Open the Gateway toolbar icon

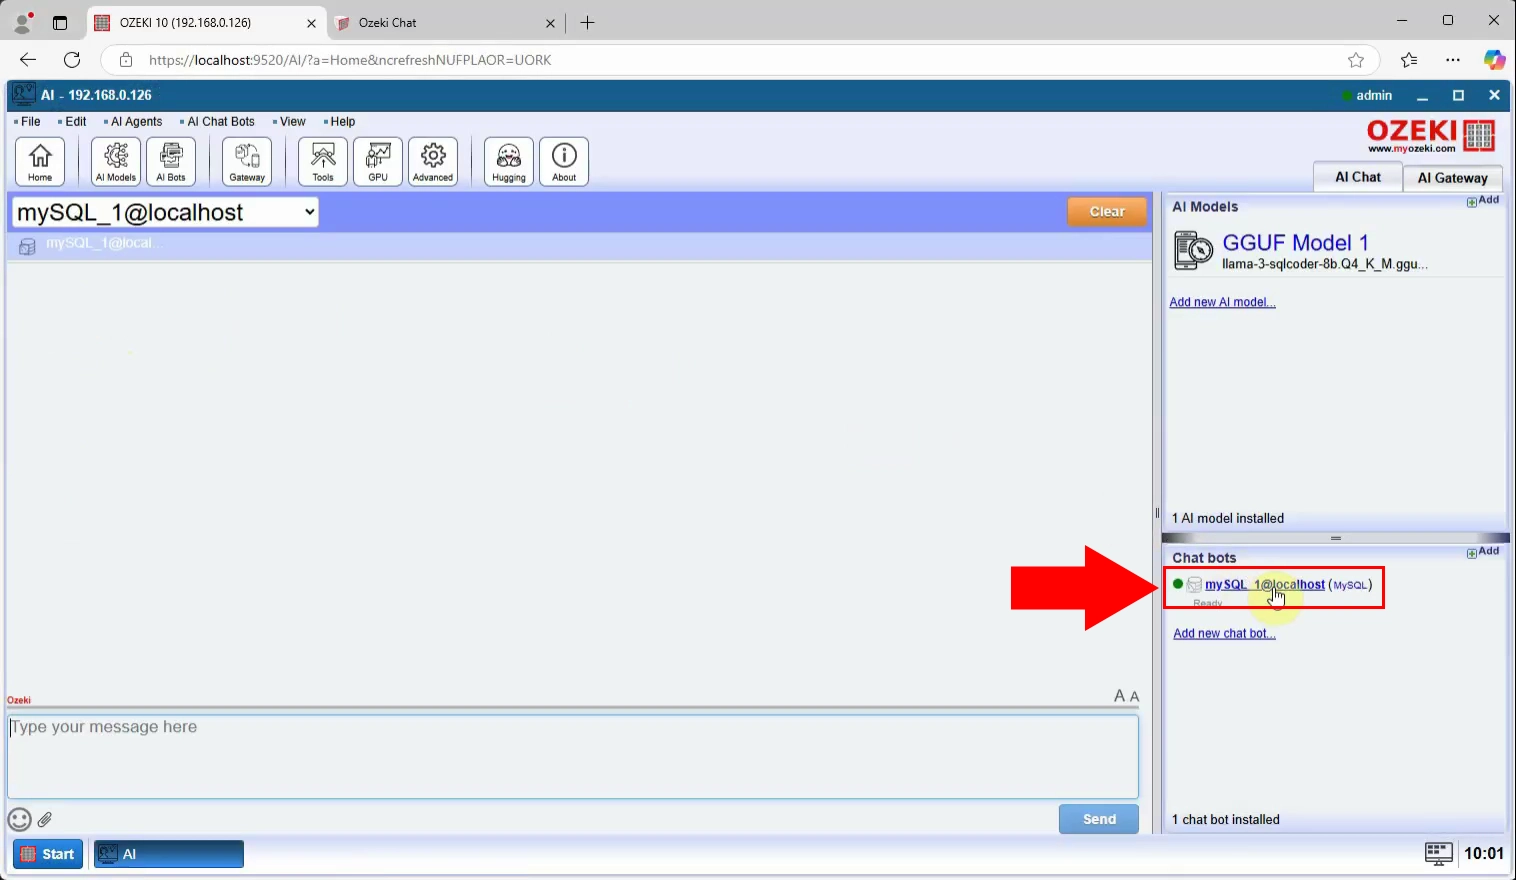click(x=247, y=161)
